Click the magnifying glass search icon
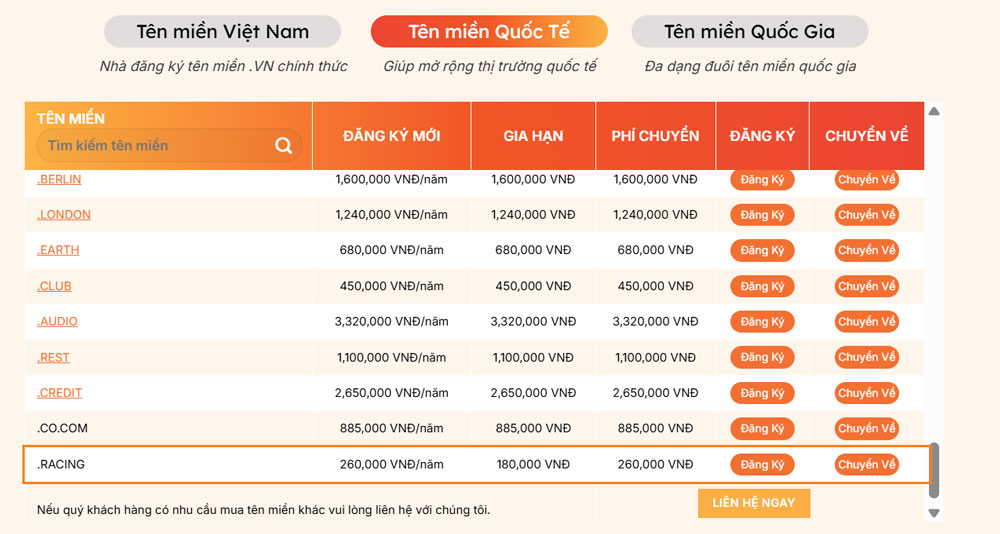Viewport: 1000px width, 534px height. (283, 145)
